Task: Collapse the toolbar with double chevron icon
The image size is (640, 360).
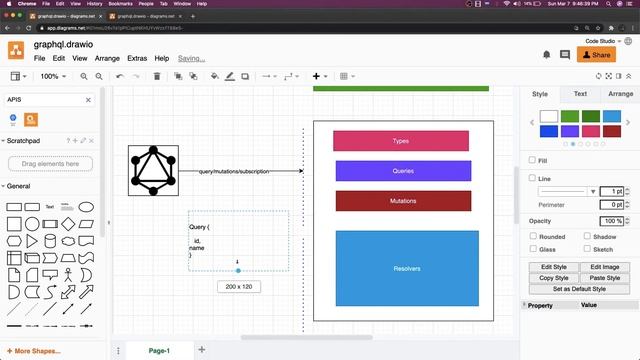Action: click(629, 76)
